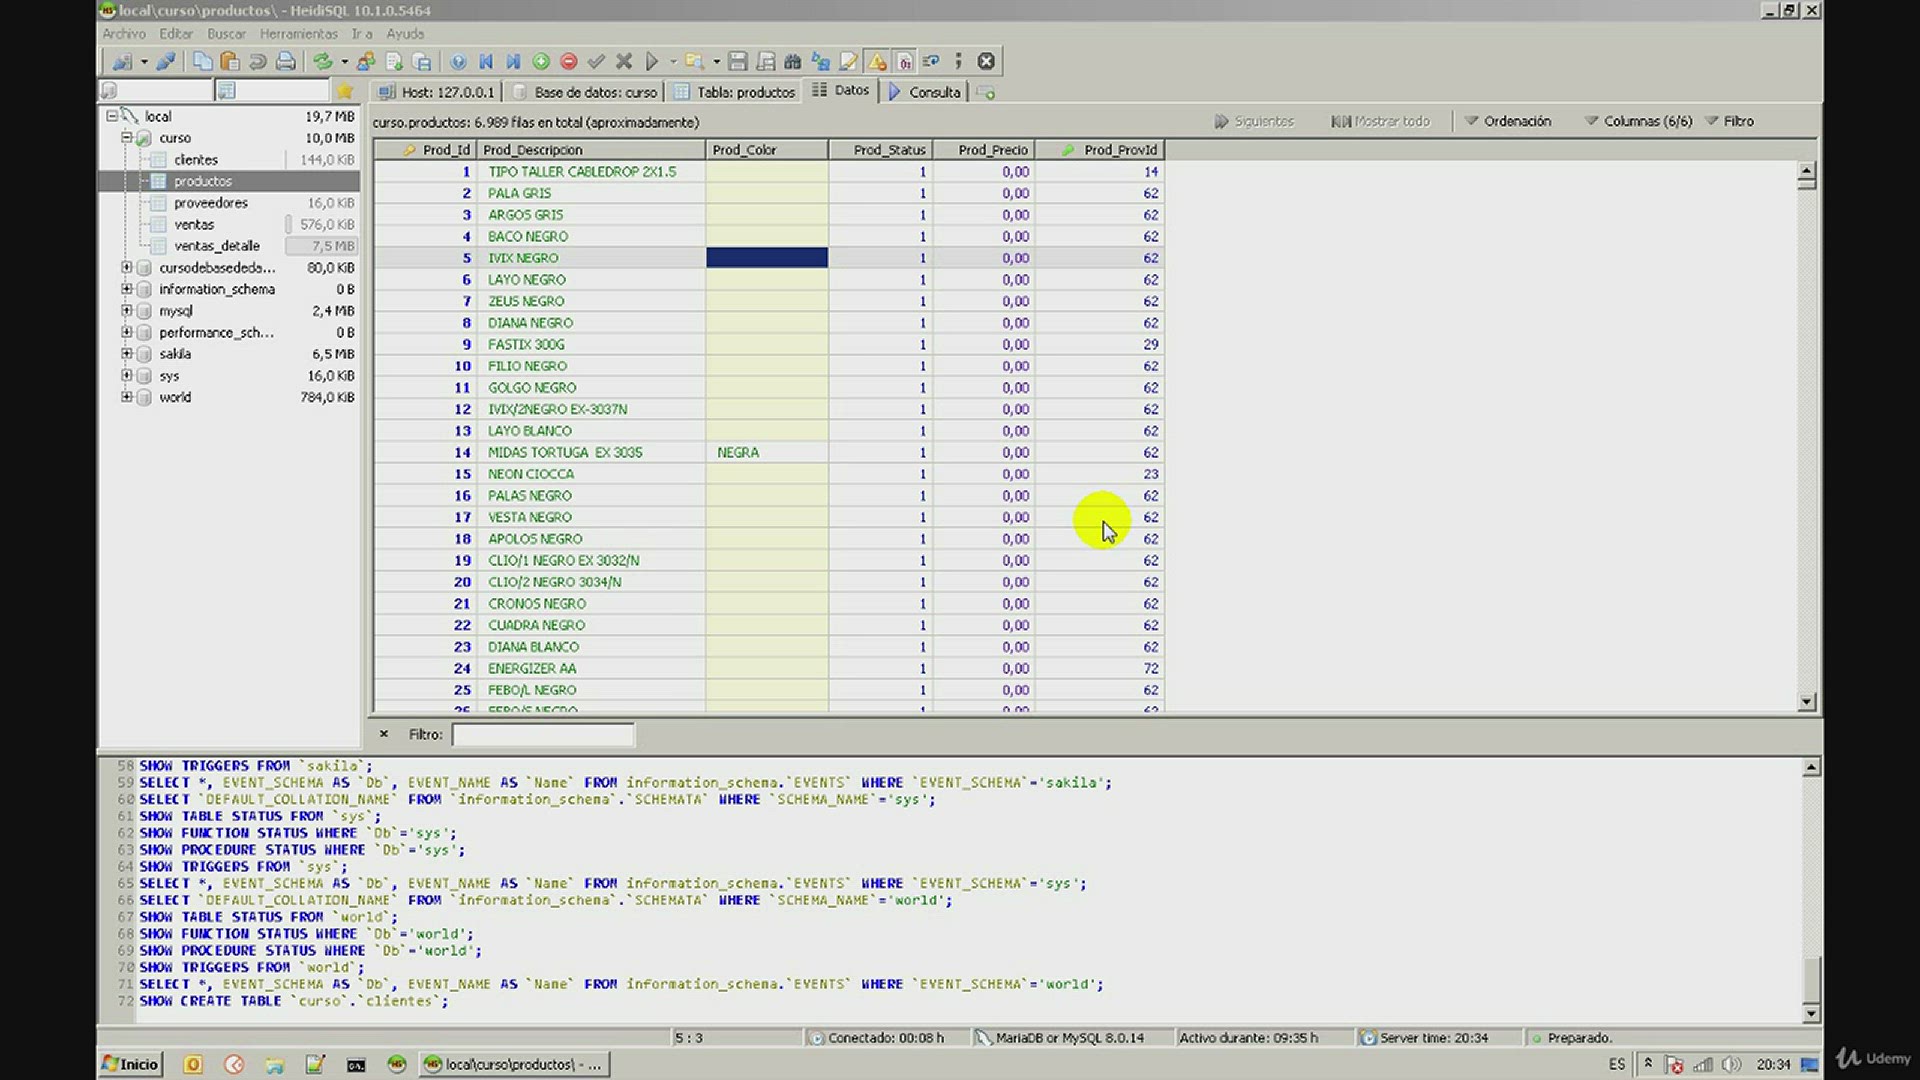Open the Ayuda menu
The width and height of the screenshot is (1920, 1080).
click(x=405, y=34)
